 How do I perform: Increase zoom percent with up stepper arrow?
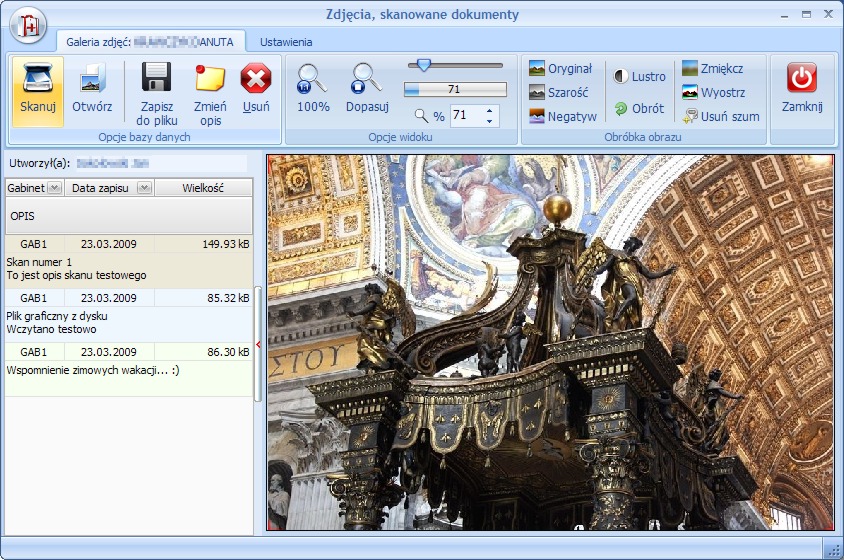489,110
